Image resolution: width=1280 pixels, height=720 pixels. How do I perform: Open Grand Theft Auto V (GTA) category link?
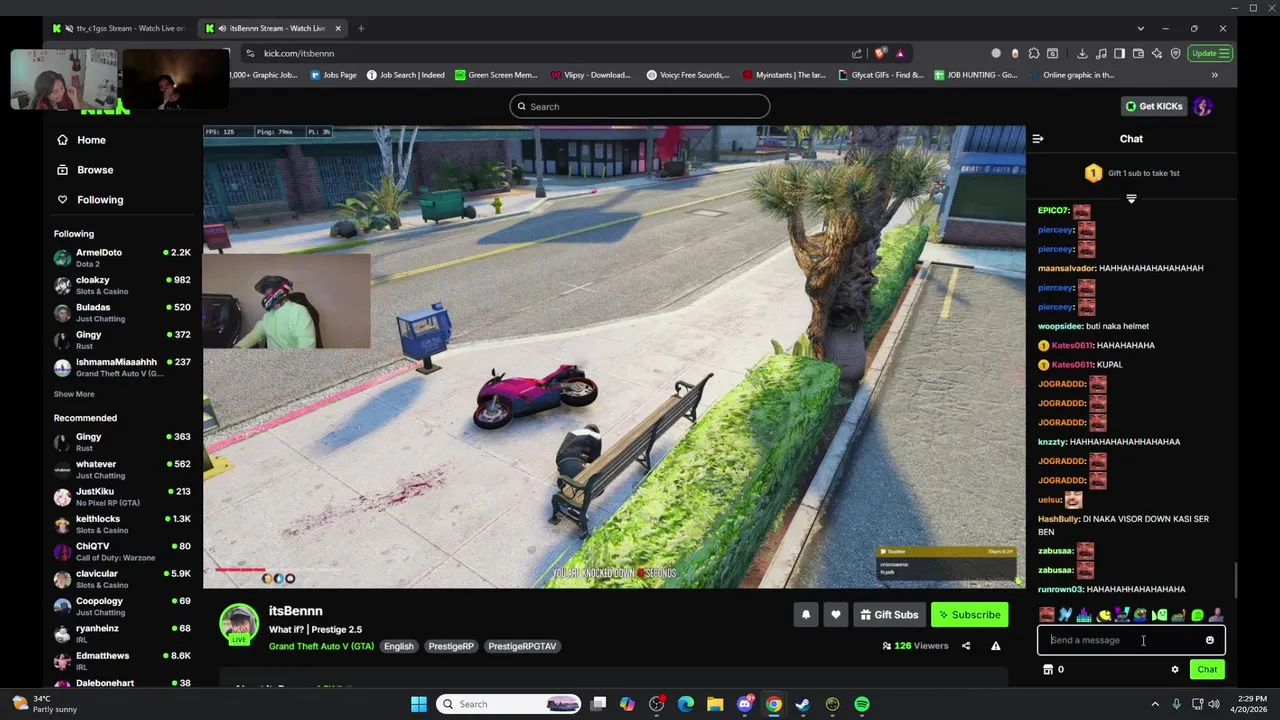[321, 646]
